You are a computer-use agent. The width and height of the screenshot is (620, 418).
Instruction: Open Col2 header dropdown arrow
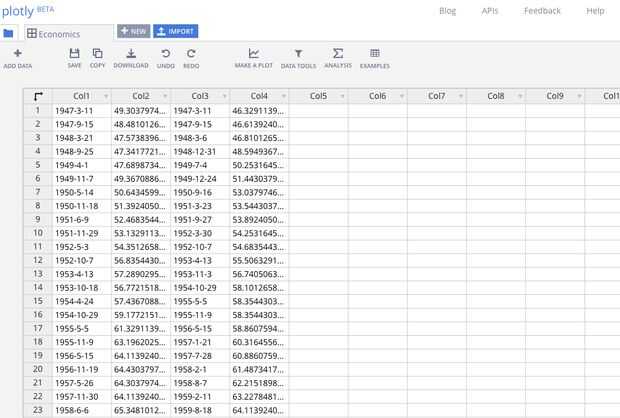(165, 96)
